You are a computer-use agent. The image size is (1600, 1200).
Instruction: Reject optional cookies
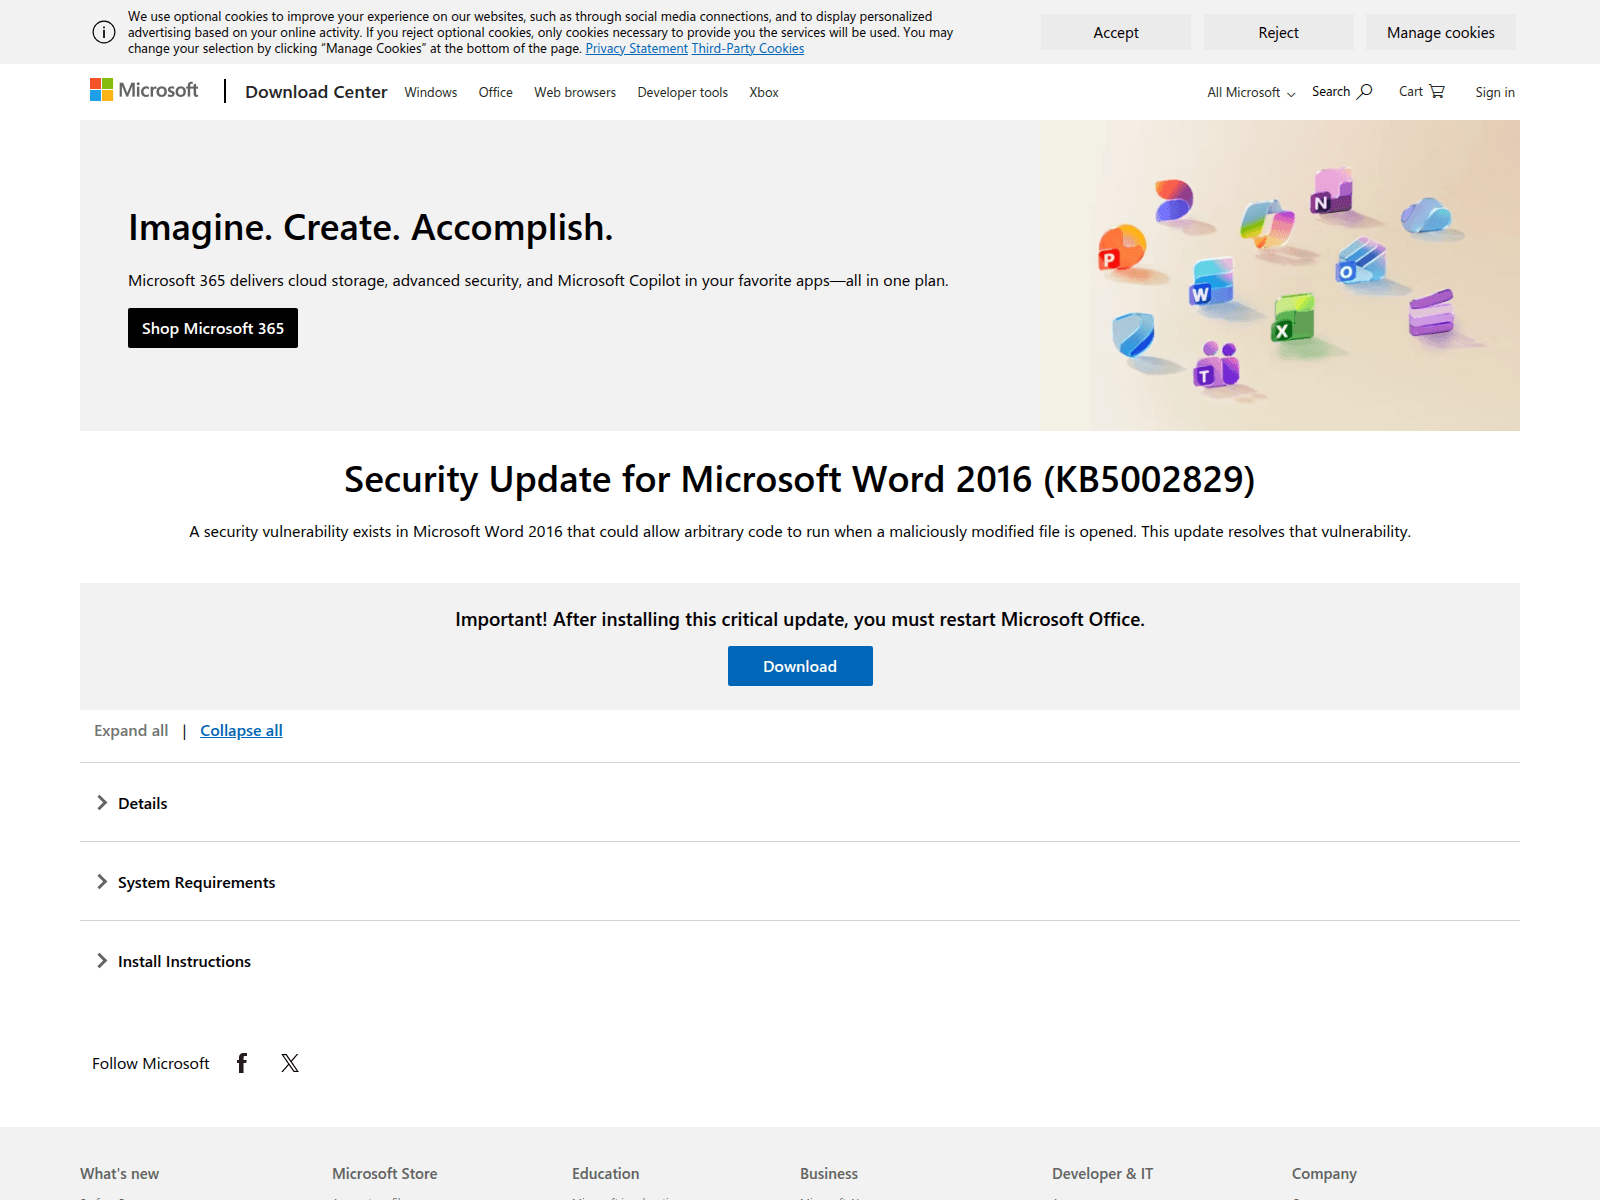point(1278,32)
